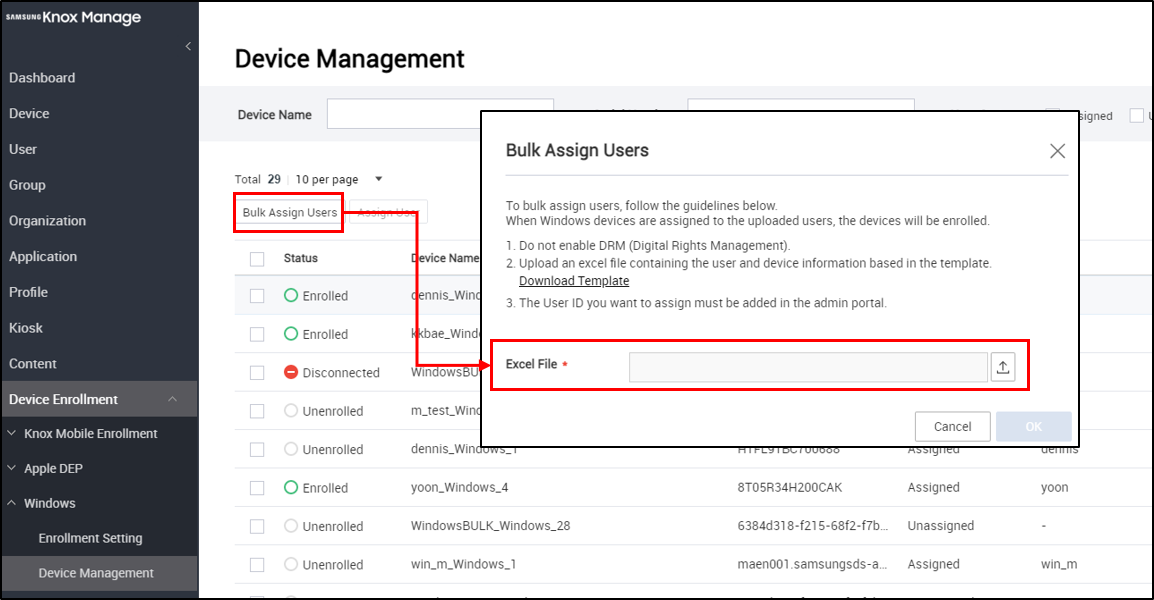Open Organization in the sidebar
Screen dimensions: 1154x600
[x=47, y=221]
